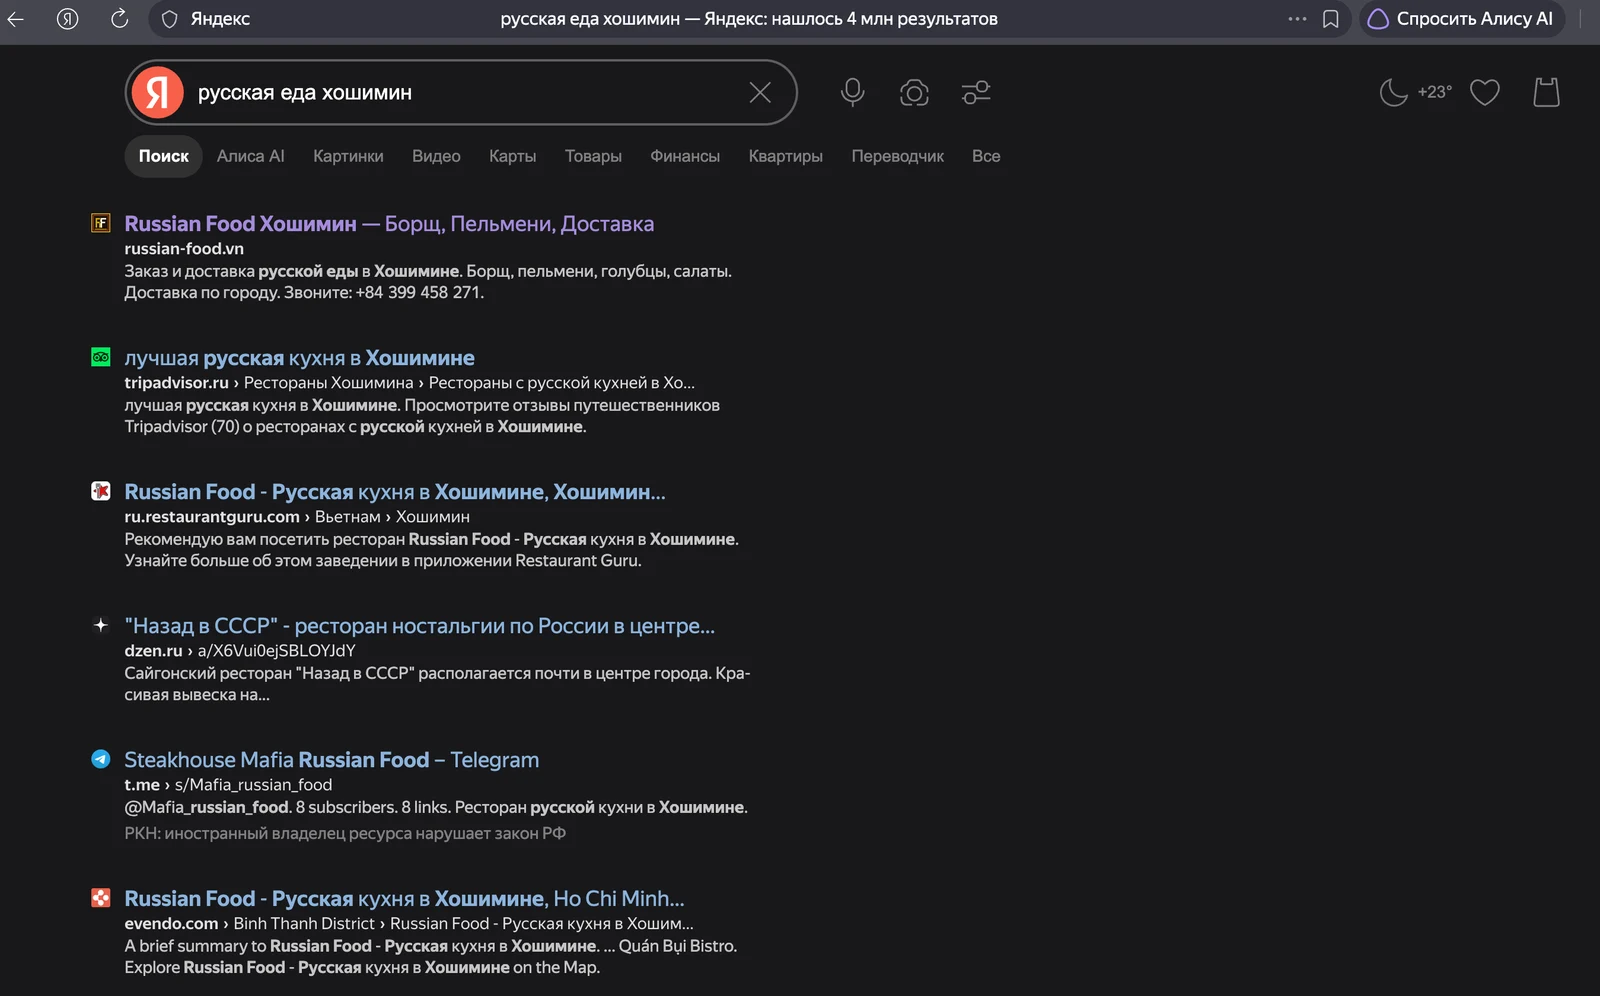Select the Поиск tab

(164, 156)
